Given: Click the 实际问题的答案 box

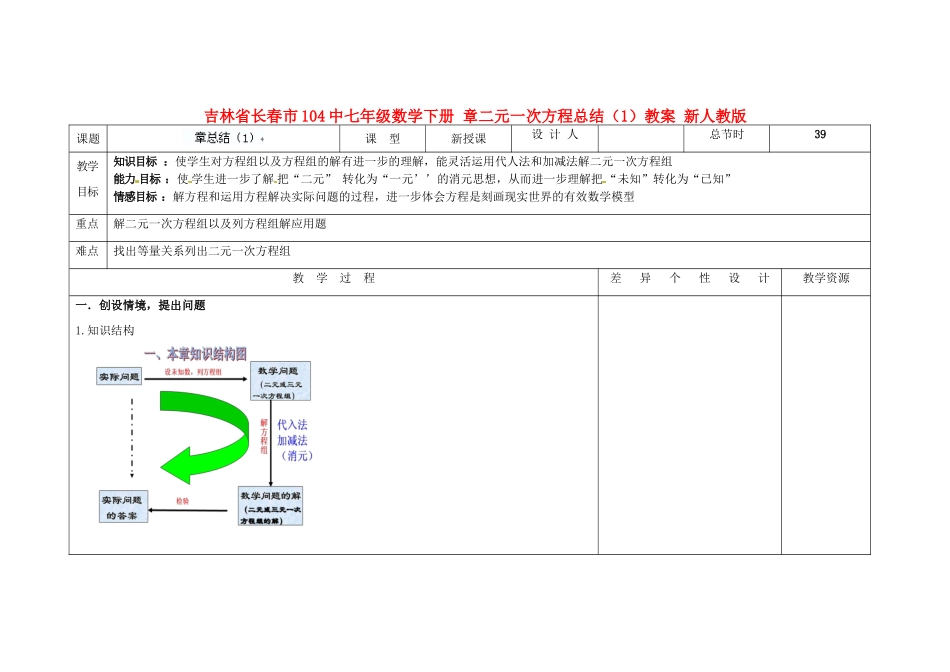Looking at the screenshot, I should pos(124,507).
